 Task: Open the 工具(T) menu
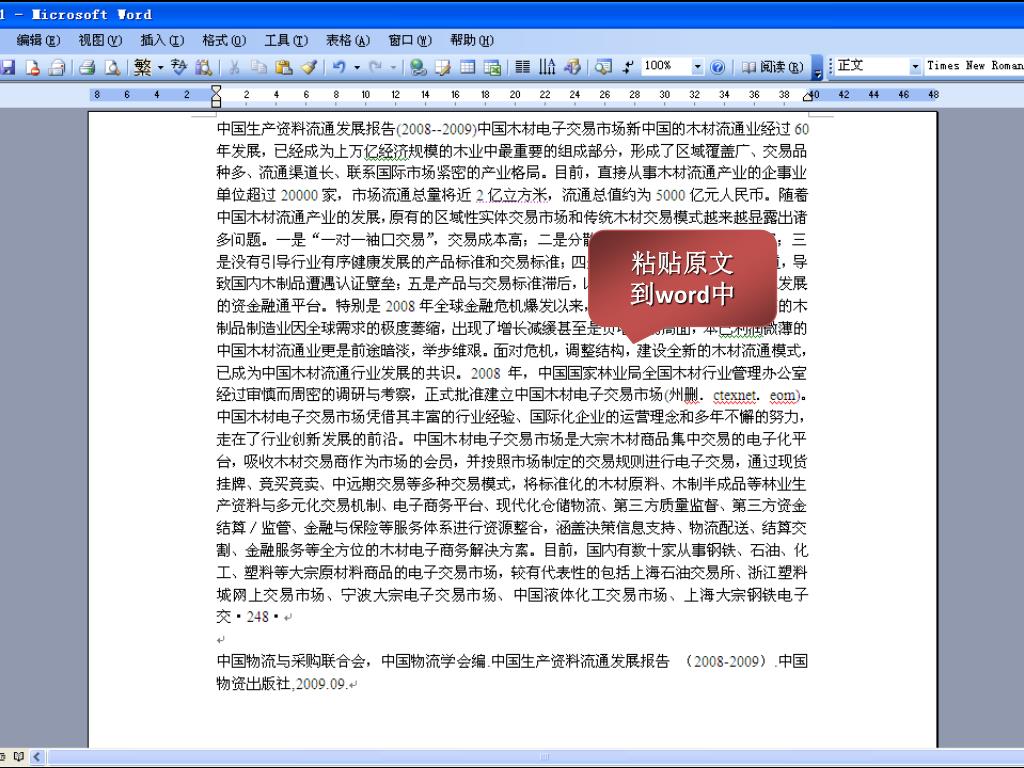click(286, 40)
